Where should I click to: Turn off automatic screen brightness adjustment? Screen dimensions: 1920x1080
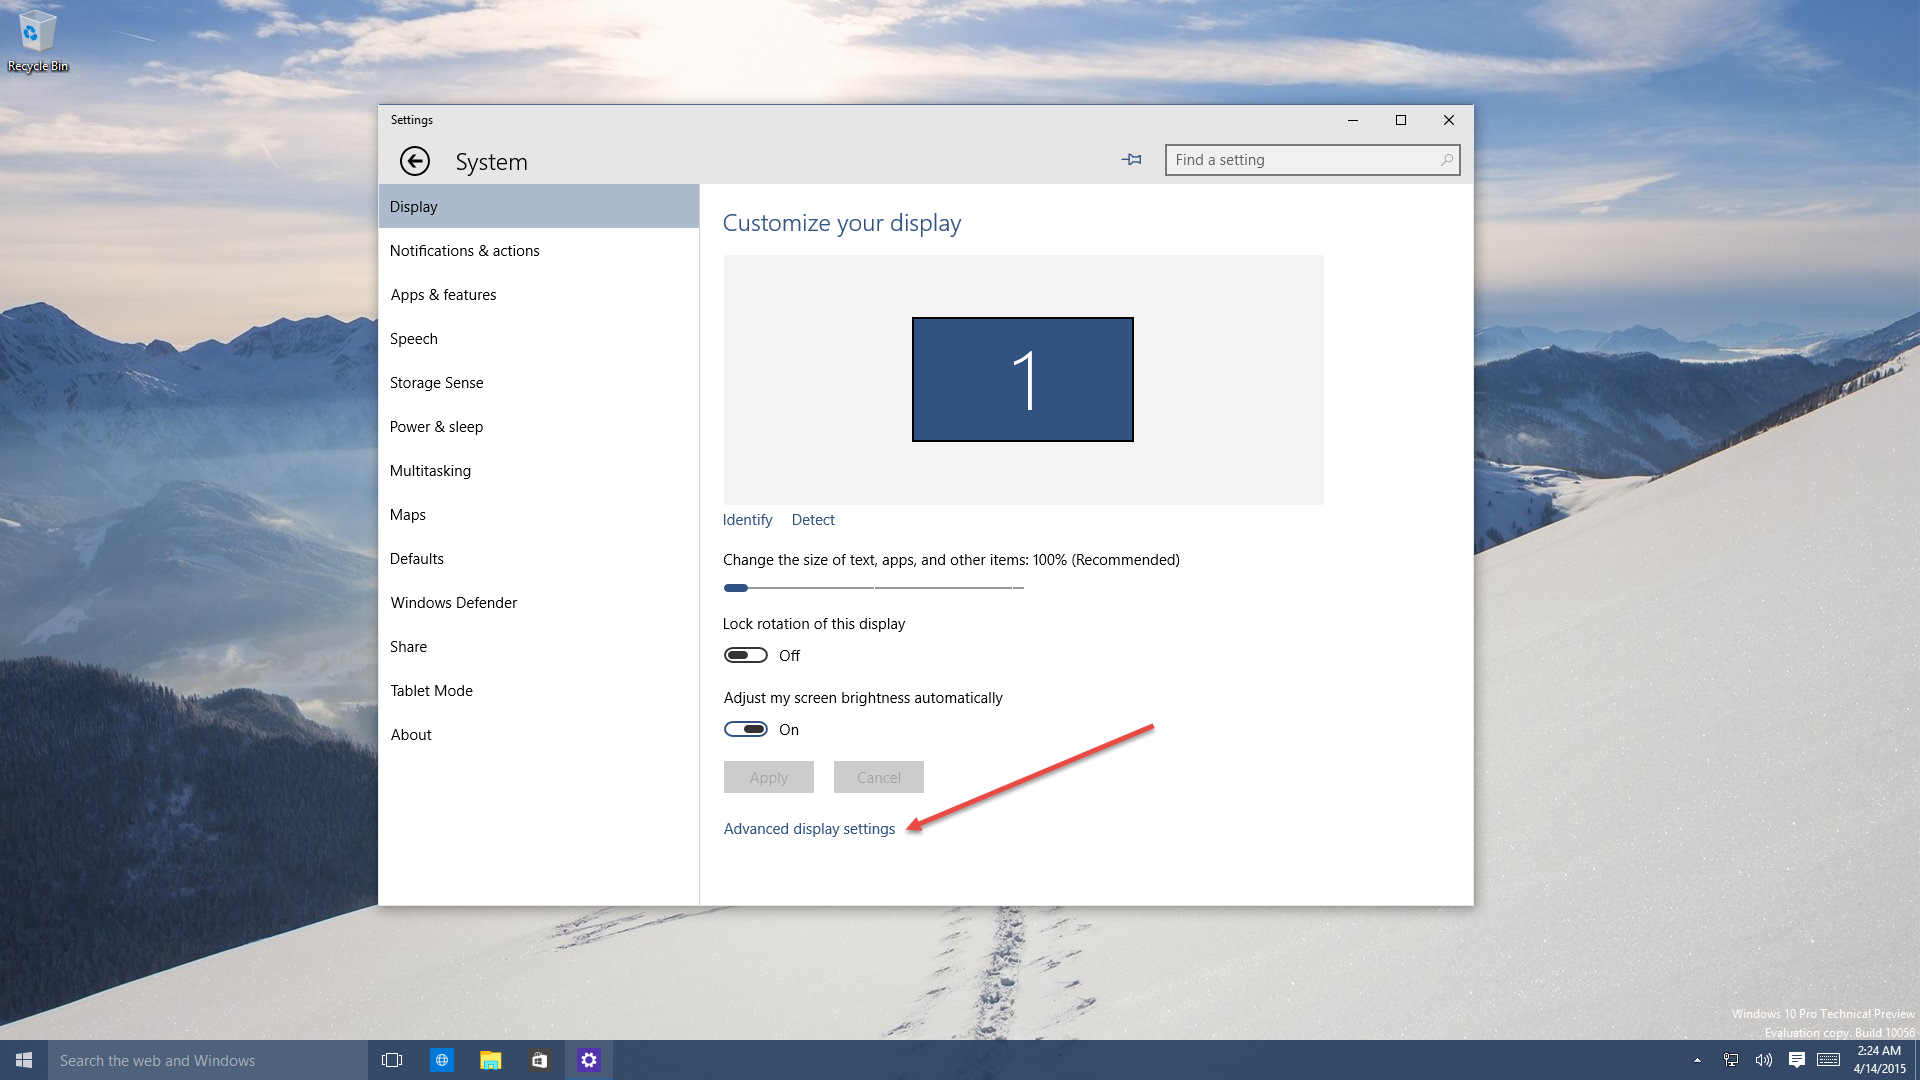pos(745,729)
